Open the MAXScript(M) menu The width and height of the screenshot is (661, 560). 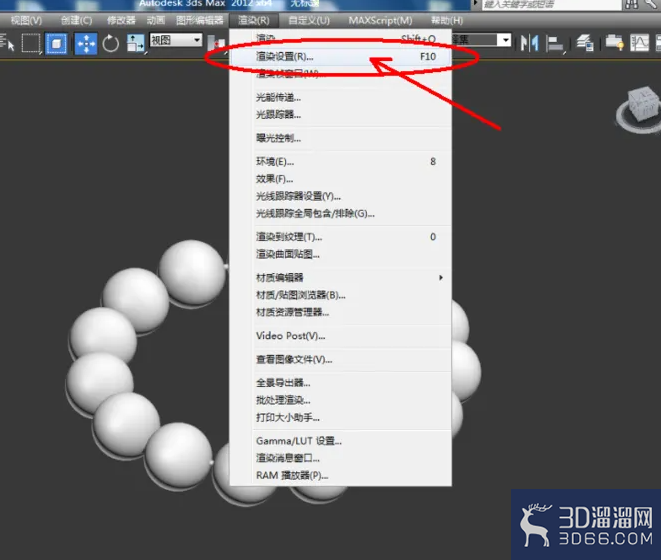click(380, 20)
